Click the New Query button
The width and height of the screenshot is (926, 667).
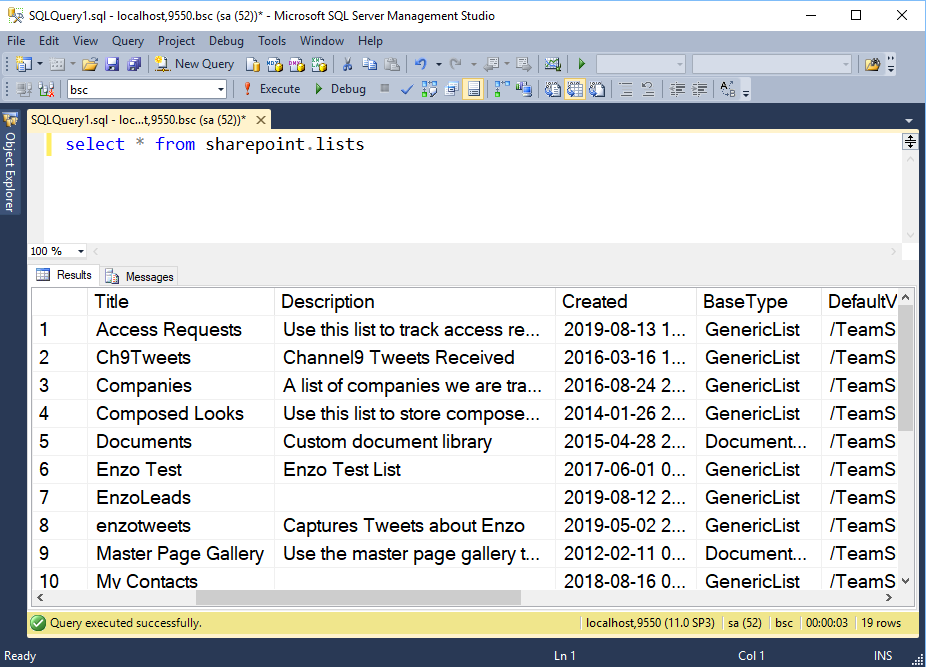pyautogui.click(x=194, y=64)
